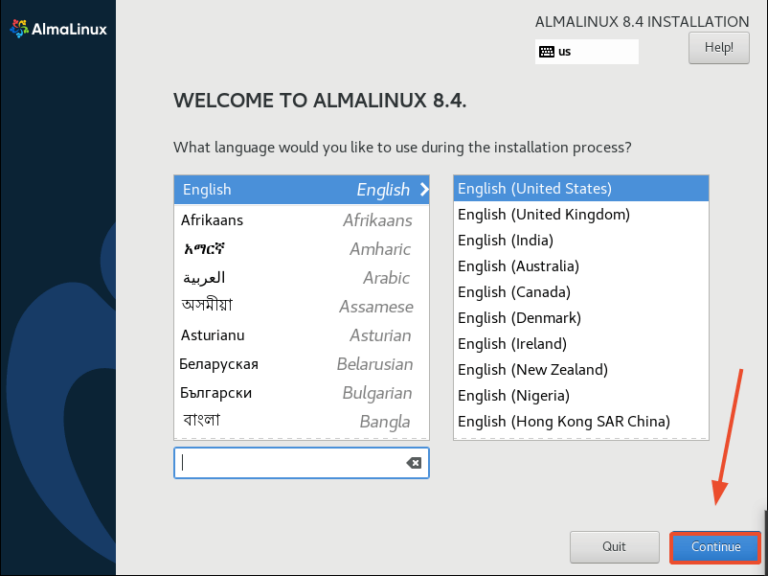Select English (United States) locale
This screenshot has width=768, height=576.
(x=581, y=189)
